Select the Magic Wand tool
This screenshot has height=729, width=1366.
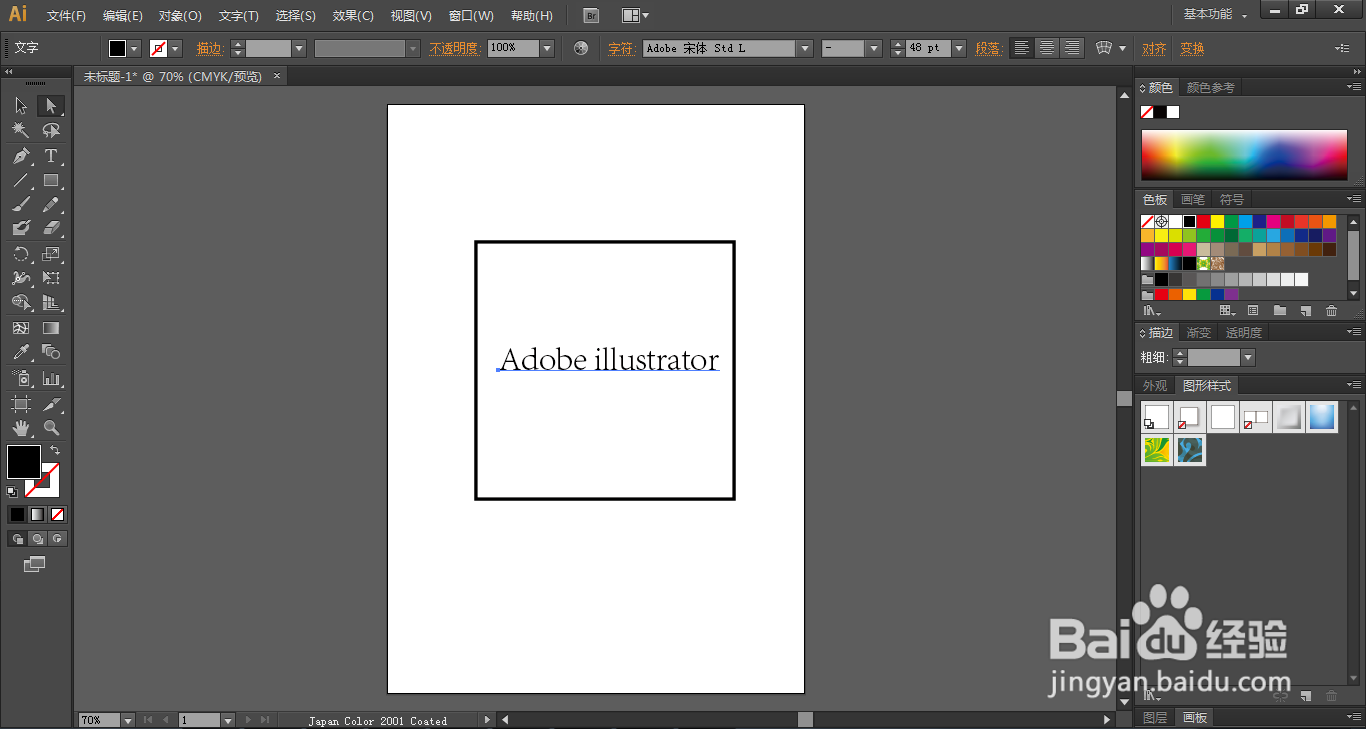[x=21, y=130]
